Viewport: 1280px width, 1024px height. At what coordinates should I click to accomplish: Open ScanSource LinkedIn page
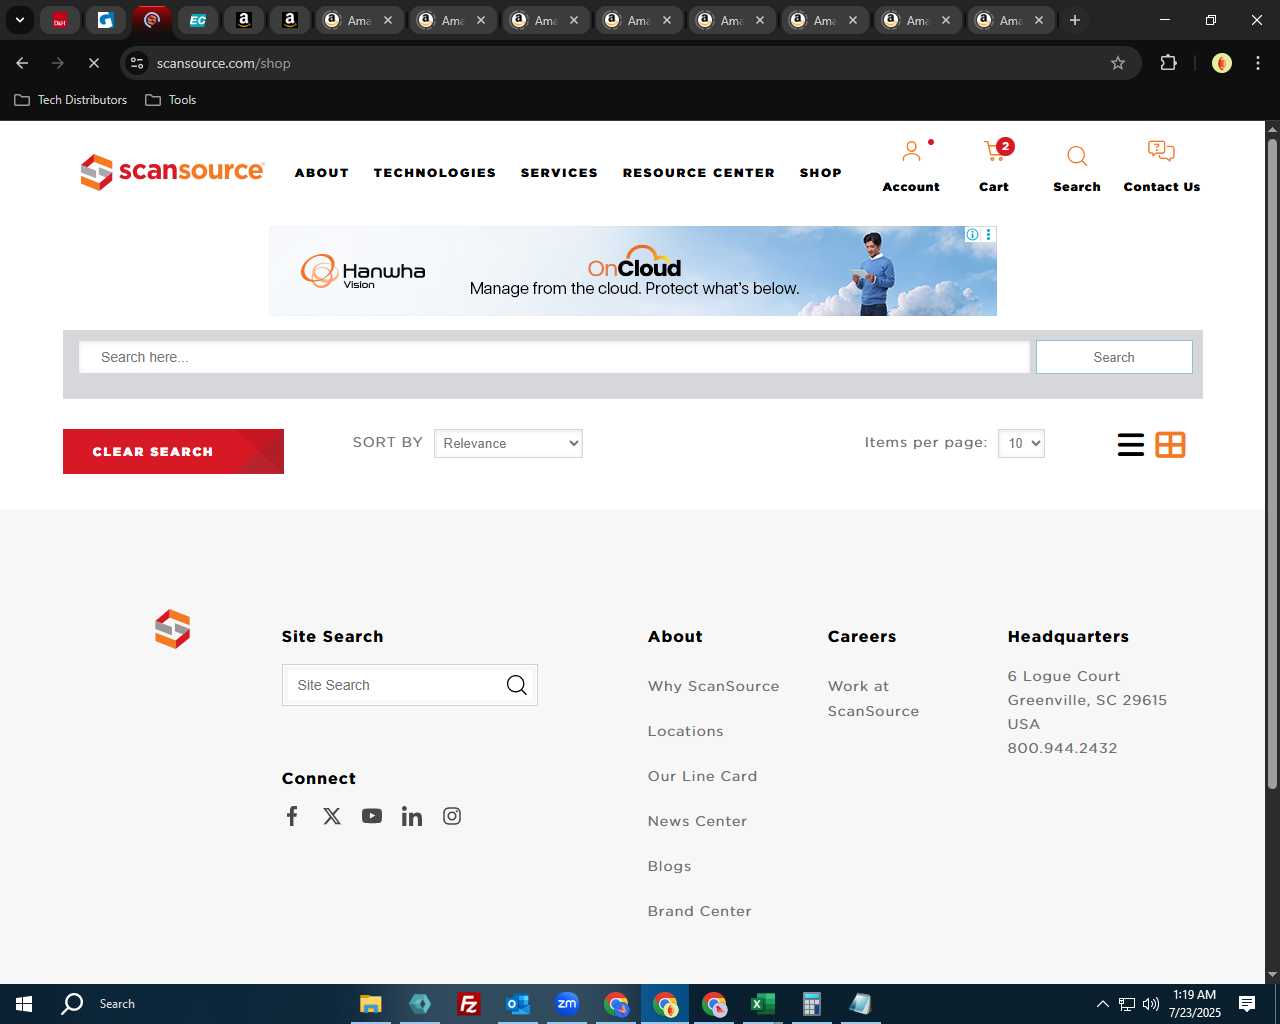(412, 816)
